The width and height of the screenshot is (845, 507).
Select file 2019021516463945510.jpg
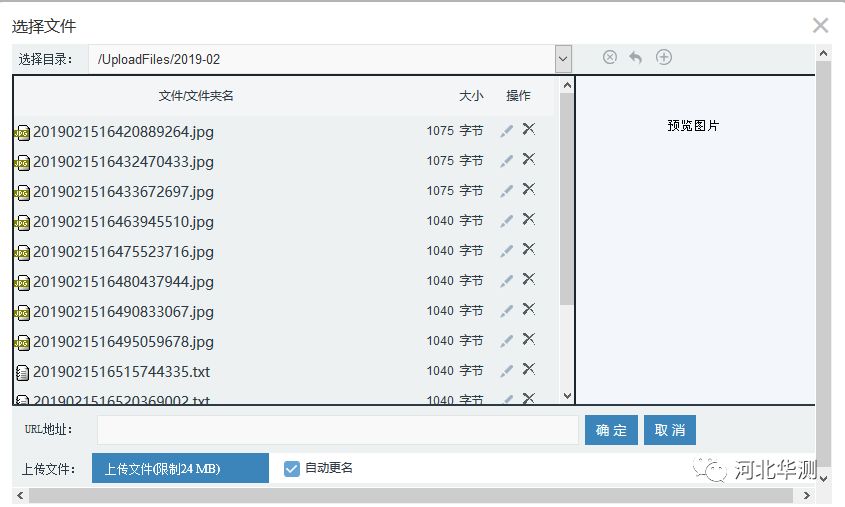(x=123, y=222)
